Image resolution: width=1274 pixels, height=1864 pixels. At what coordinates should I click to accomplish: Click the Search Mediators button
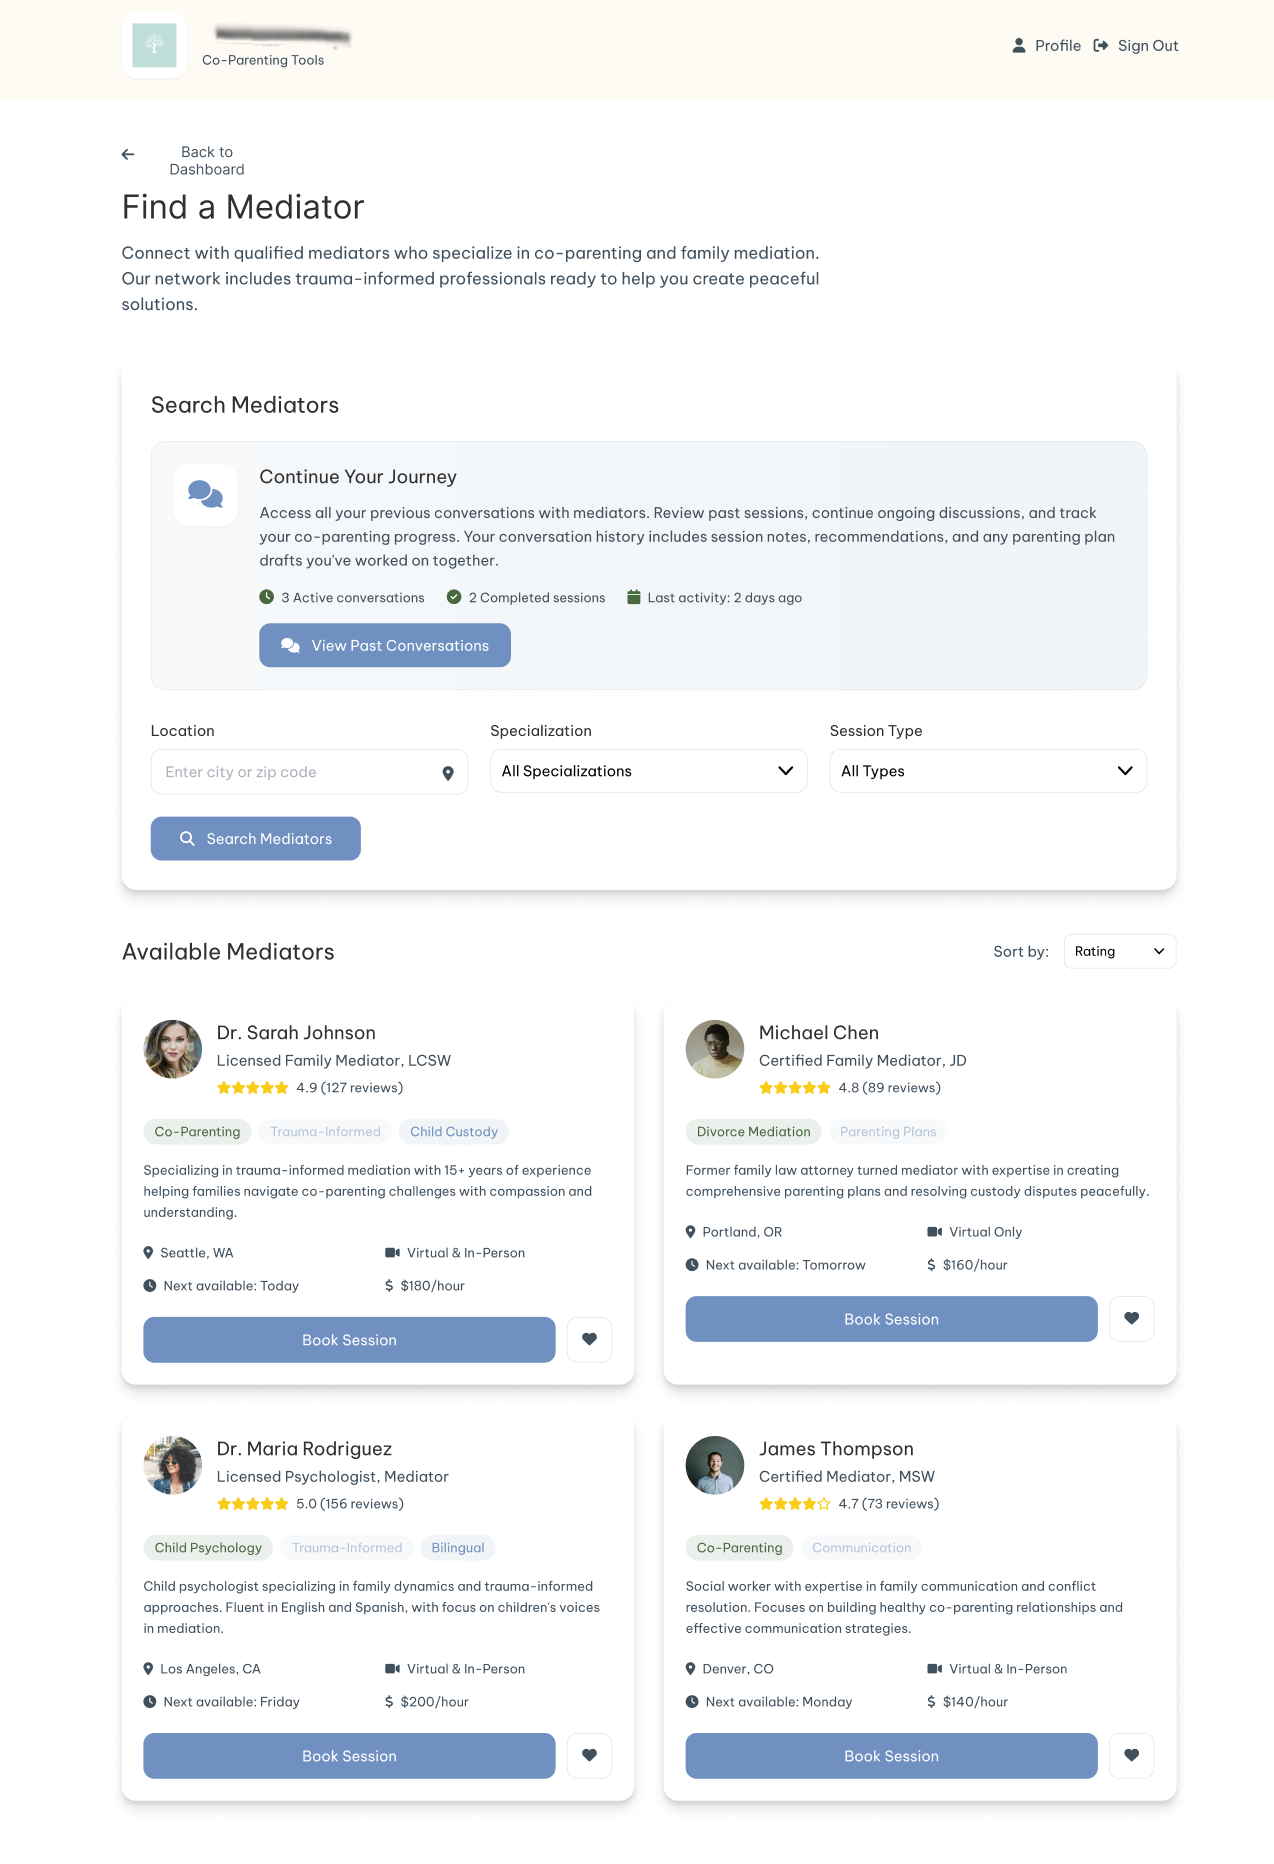(x=256, y=839)
